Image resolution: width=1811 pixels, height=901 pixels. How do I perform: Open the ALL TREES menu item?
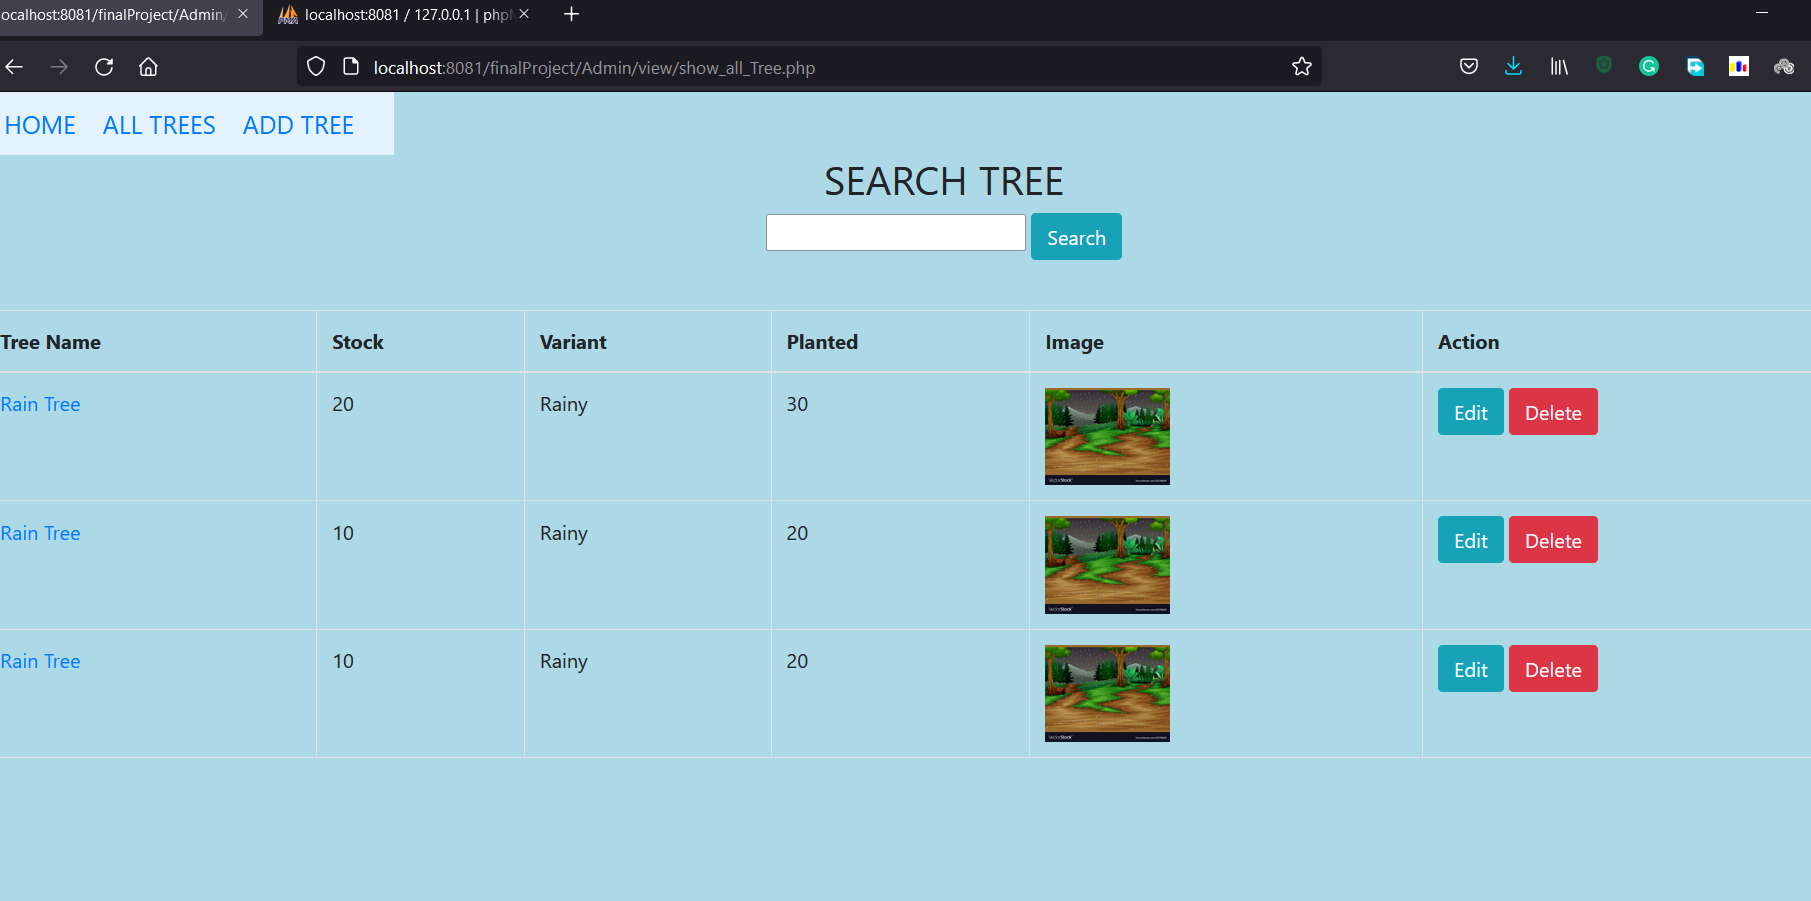[x=158, y=124]
